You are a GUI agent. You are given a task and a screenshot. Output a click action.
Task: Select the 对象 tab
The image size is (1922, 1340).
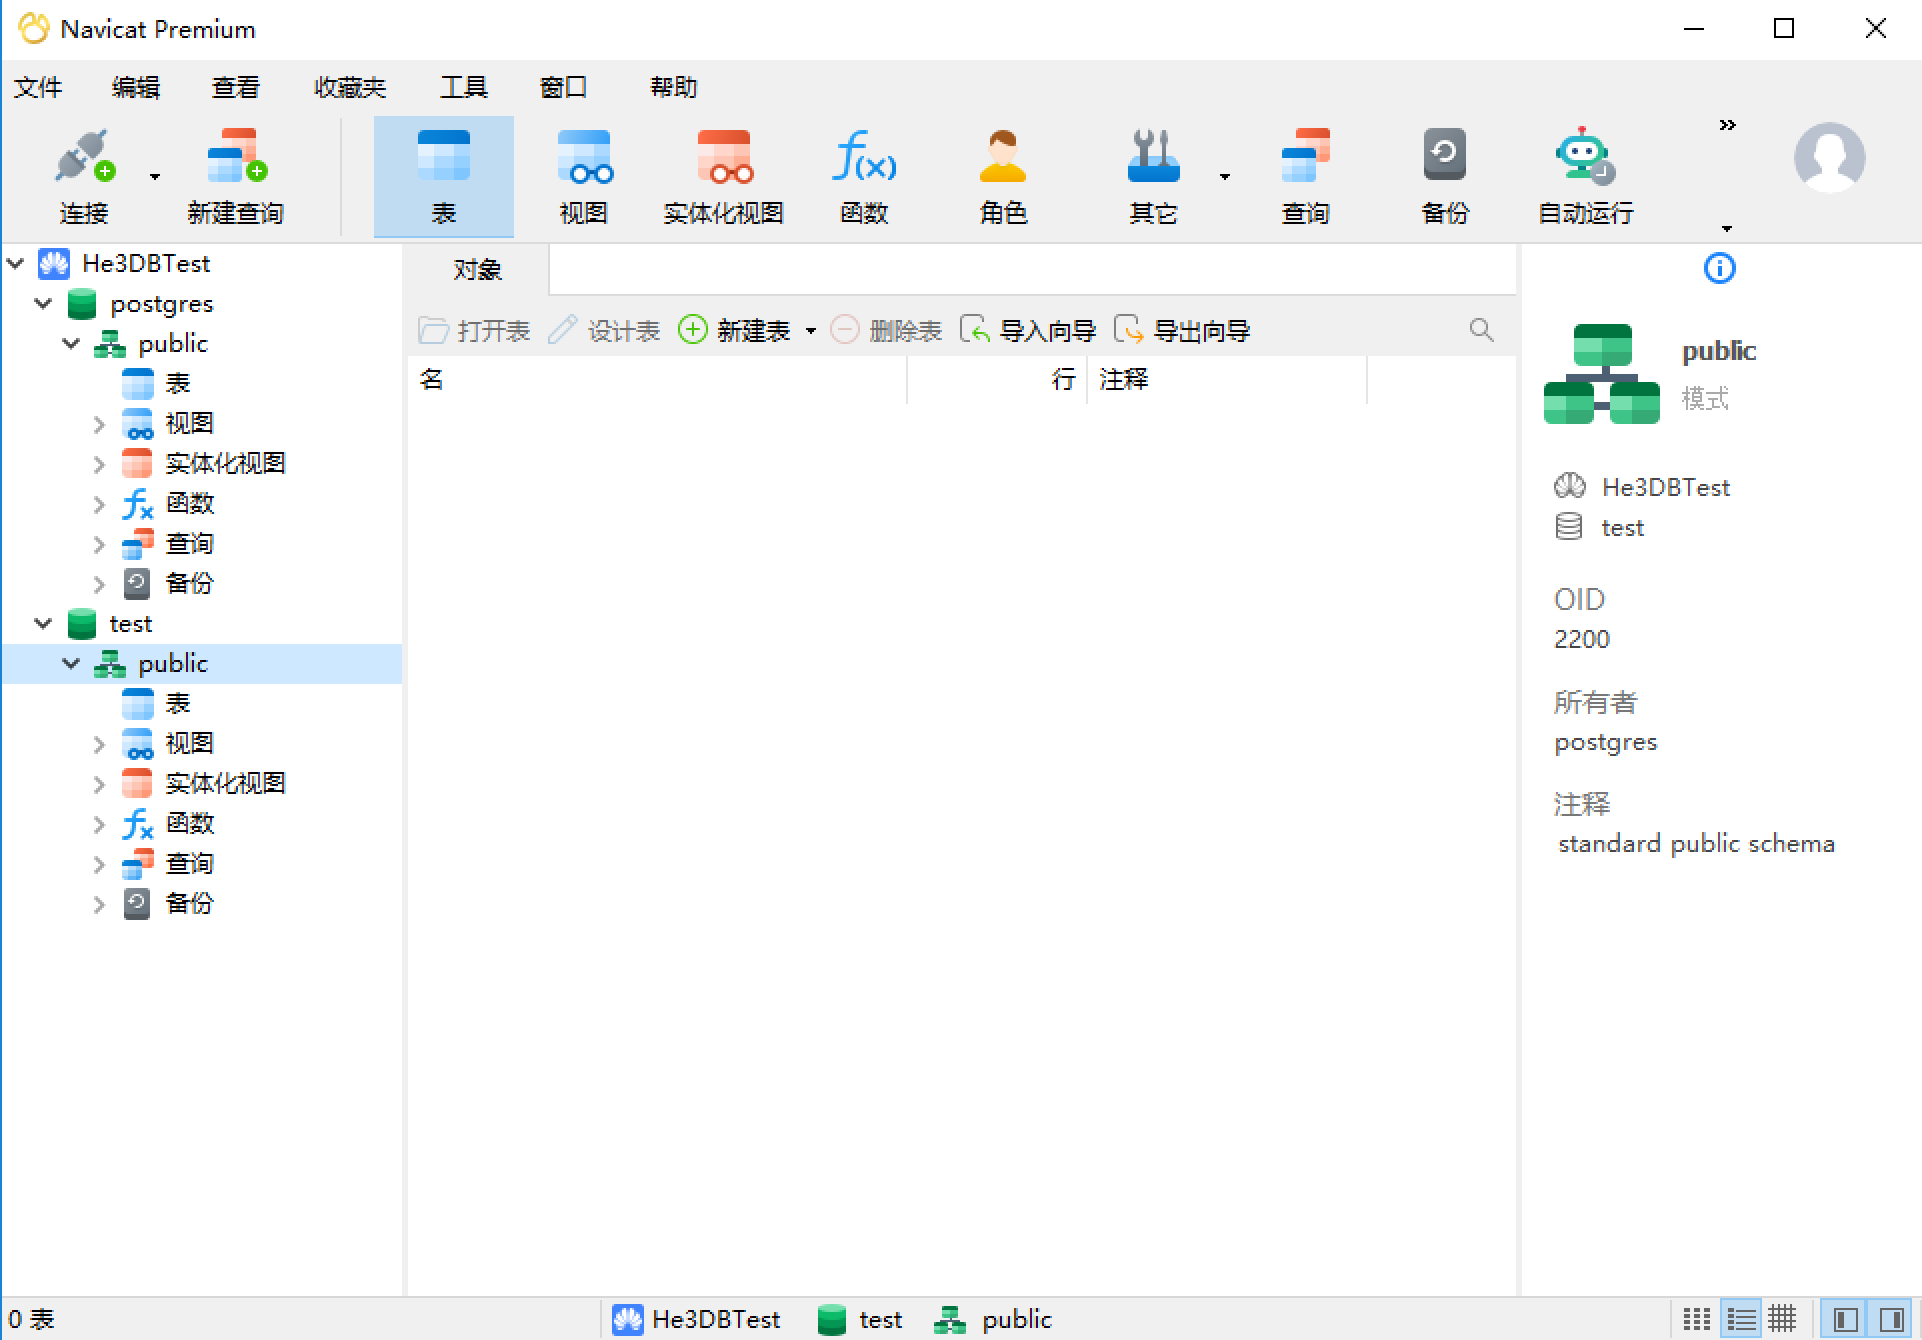click(x=477, y=269)
